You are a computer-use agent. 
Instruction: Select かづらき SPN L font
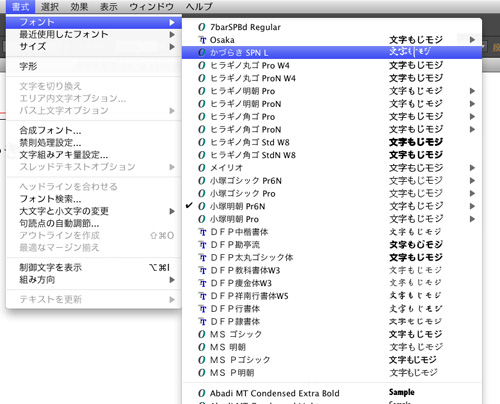(x=332, y=52)
